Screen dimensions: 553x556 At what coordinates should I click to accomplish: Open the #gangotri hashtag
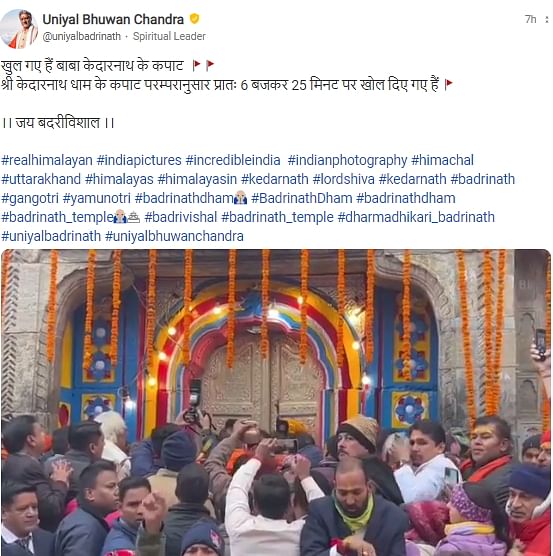30,198
